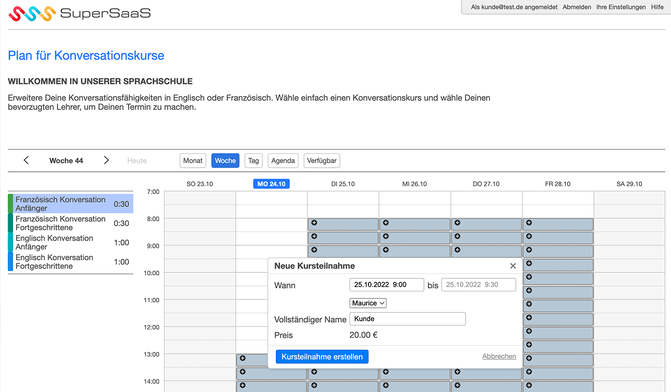This screenshot has height=392, width=671.
Task: Close the Neue Kursteilnahme dialog
Action: point(513,266)
